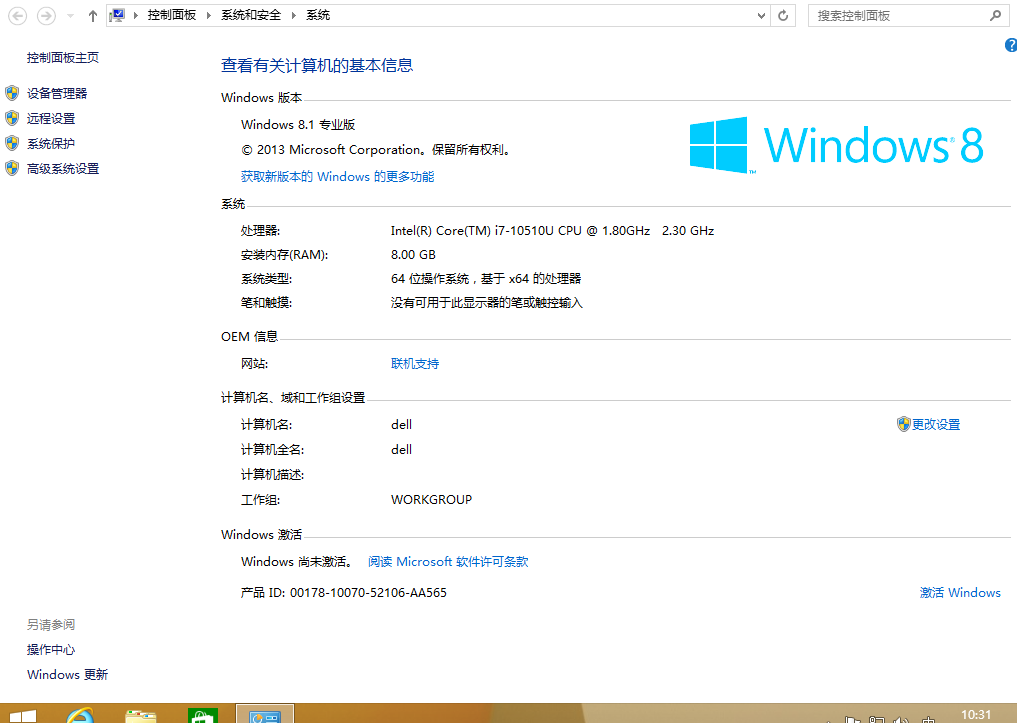Refresh the page with the refresh icon

[x=783, y=16]
